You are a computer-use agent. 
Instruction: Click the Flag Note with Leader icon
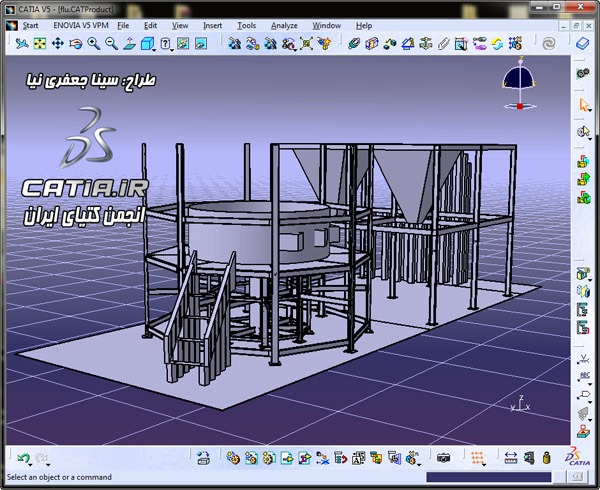tap(583, 395)
